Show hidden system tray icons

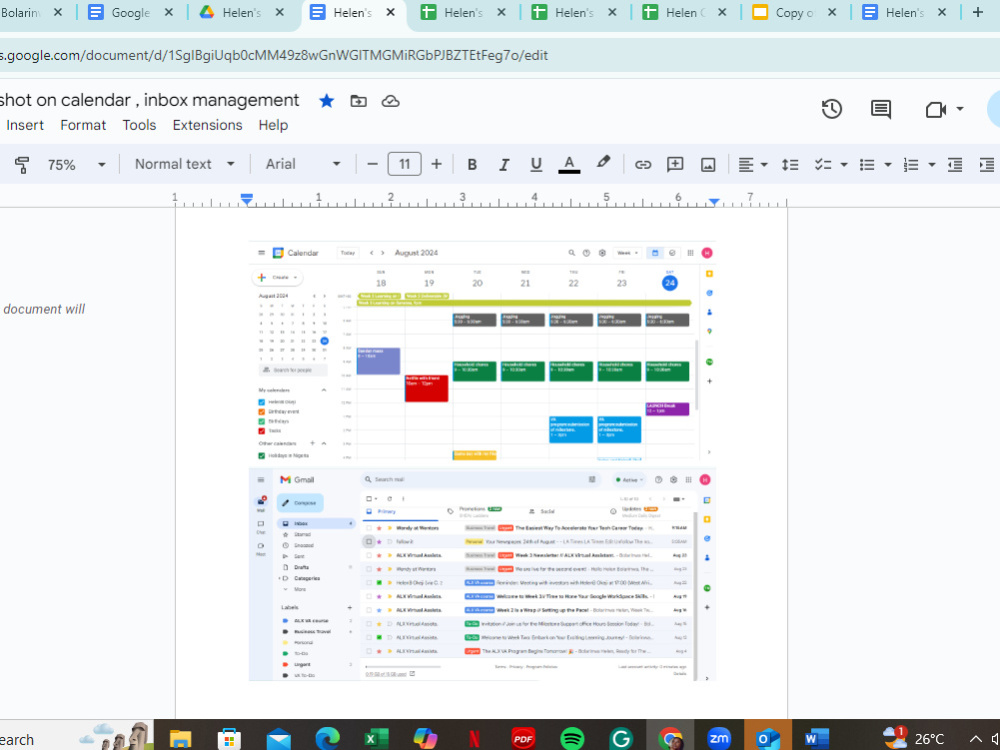[x=975, y=739]
